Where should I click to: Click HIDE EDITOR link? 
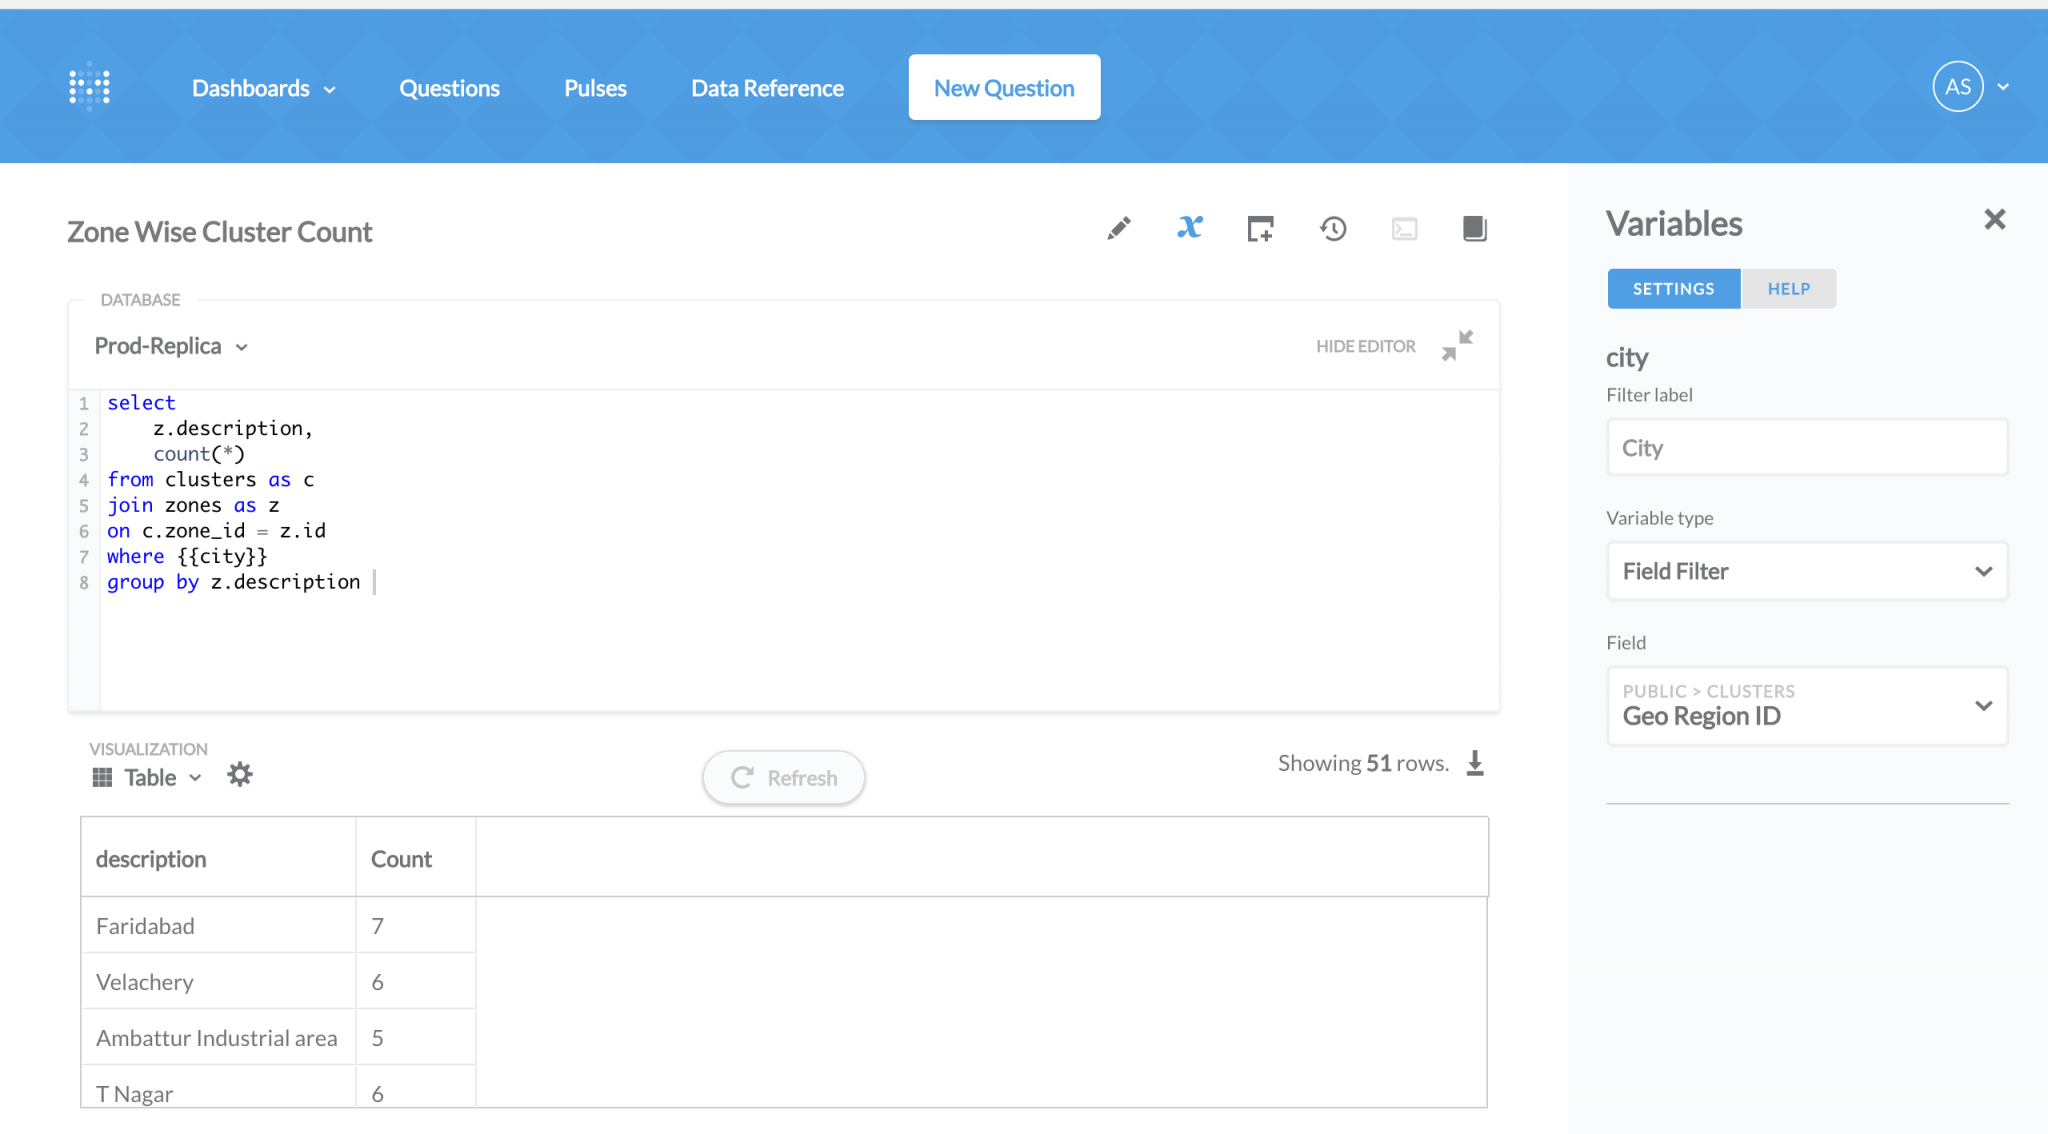tap(1365, 346)
